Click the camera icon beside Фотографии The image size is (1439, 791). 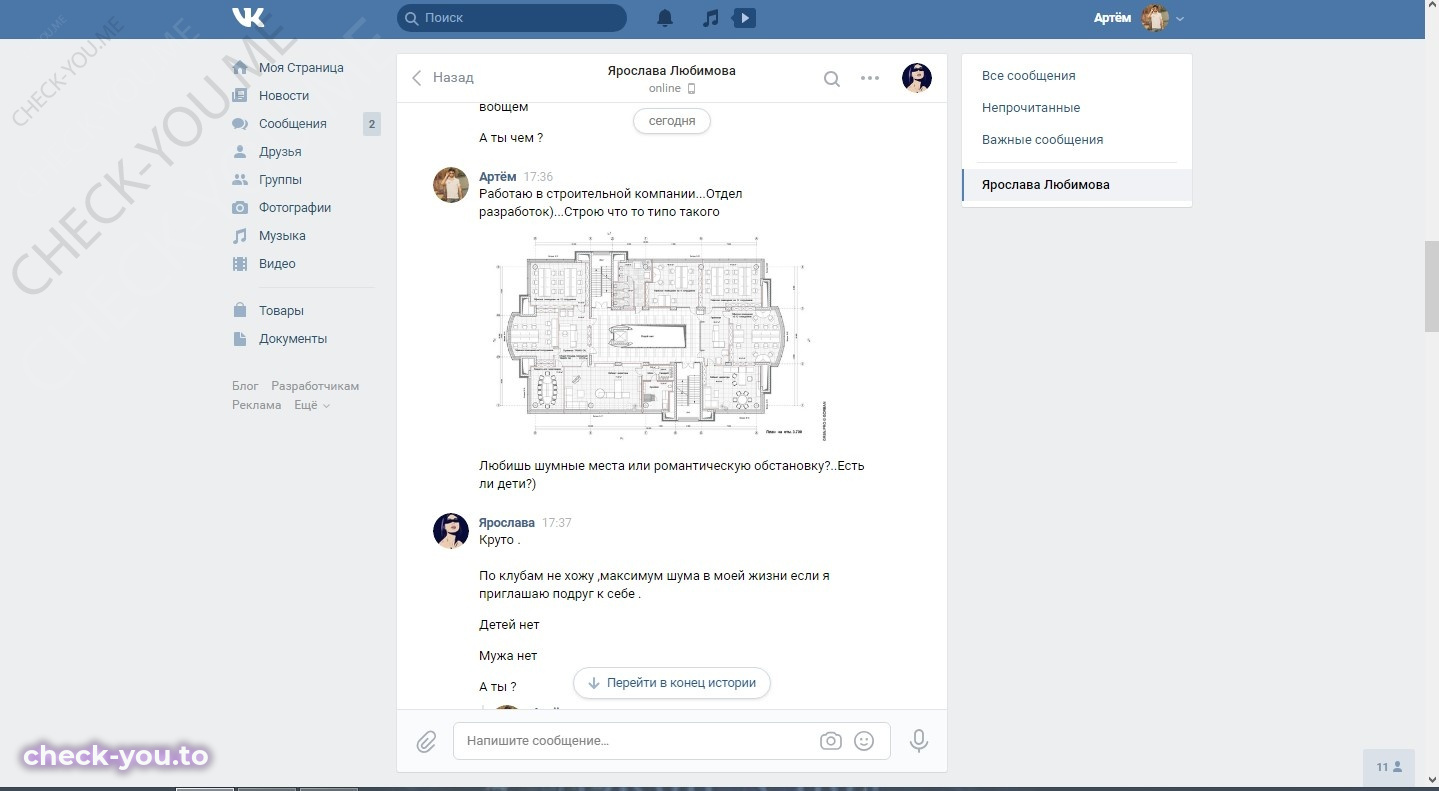pyautogui.click(x=240, y=208)
